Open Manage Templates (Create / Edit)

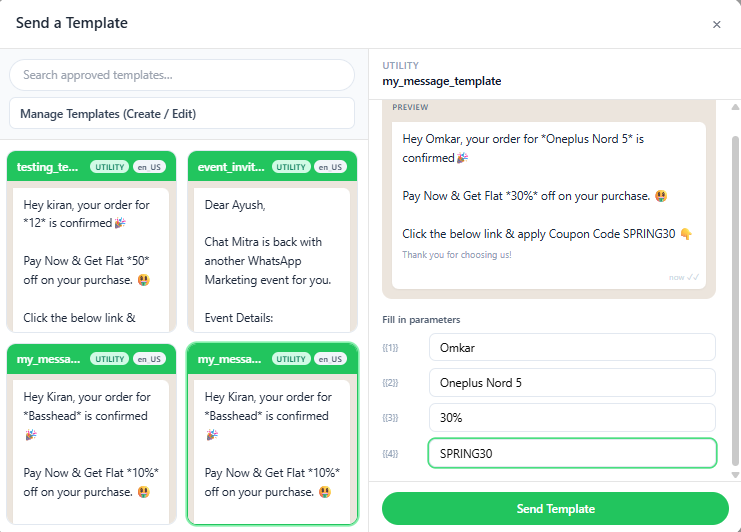(x=182, y=114)
